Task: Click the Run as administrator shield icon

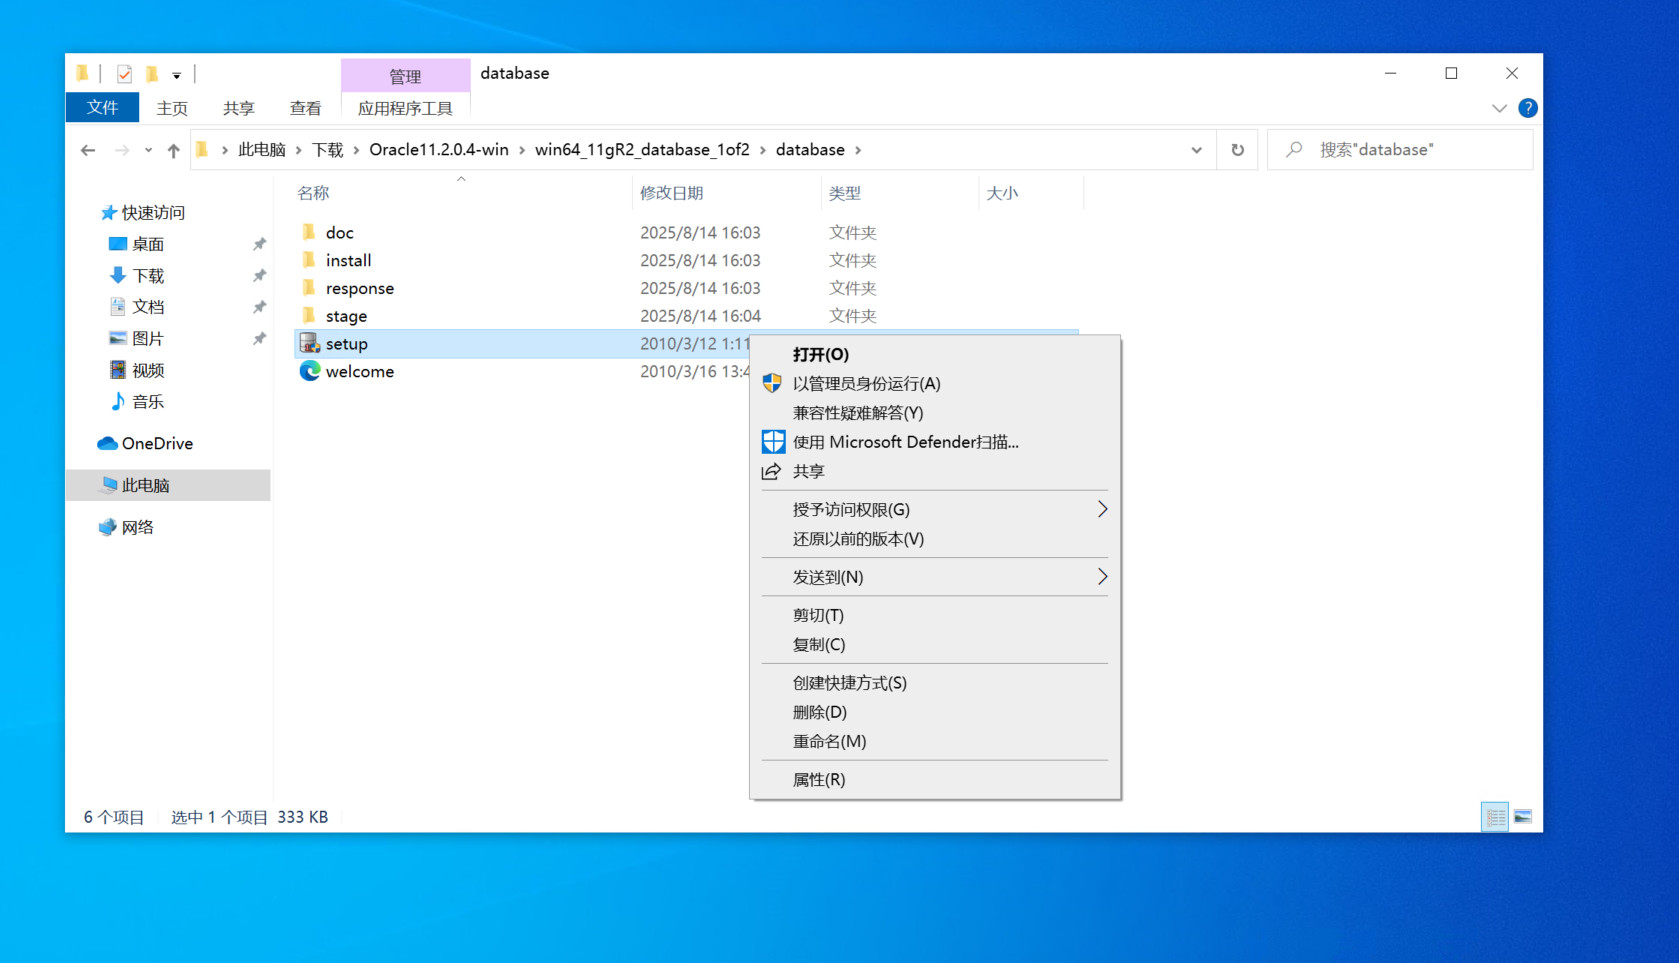Action: click(x=772, y=384)
